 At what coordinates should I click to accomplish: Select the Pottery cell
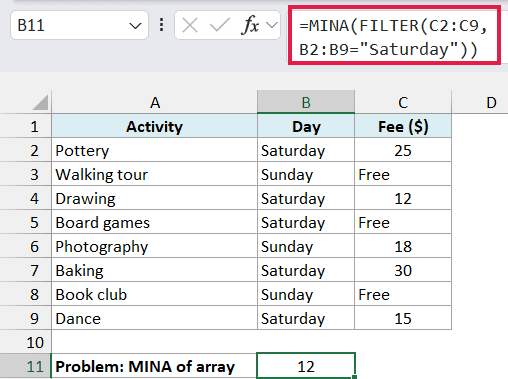tap(155, 150)
